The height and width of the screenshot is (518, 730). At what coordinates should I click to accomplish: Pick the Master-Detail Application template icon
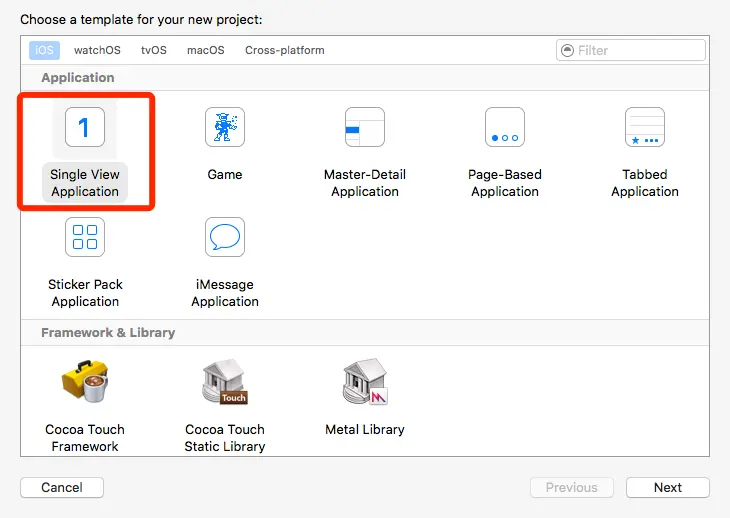coord(365,127)
